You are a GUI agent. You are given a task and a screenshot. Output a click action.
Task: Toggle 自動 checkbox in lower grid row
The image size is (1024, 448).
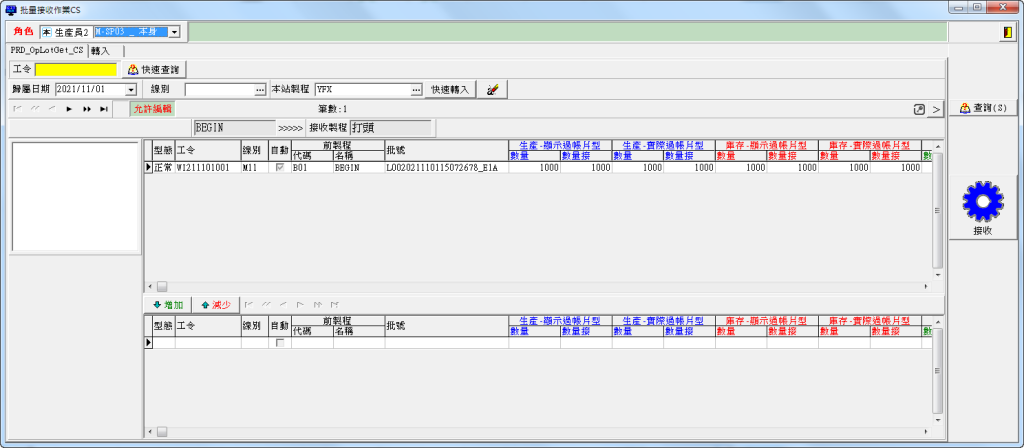[x=280, y=343]
